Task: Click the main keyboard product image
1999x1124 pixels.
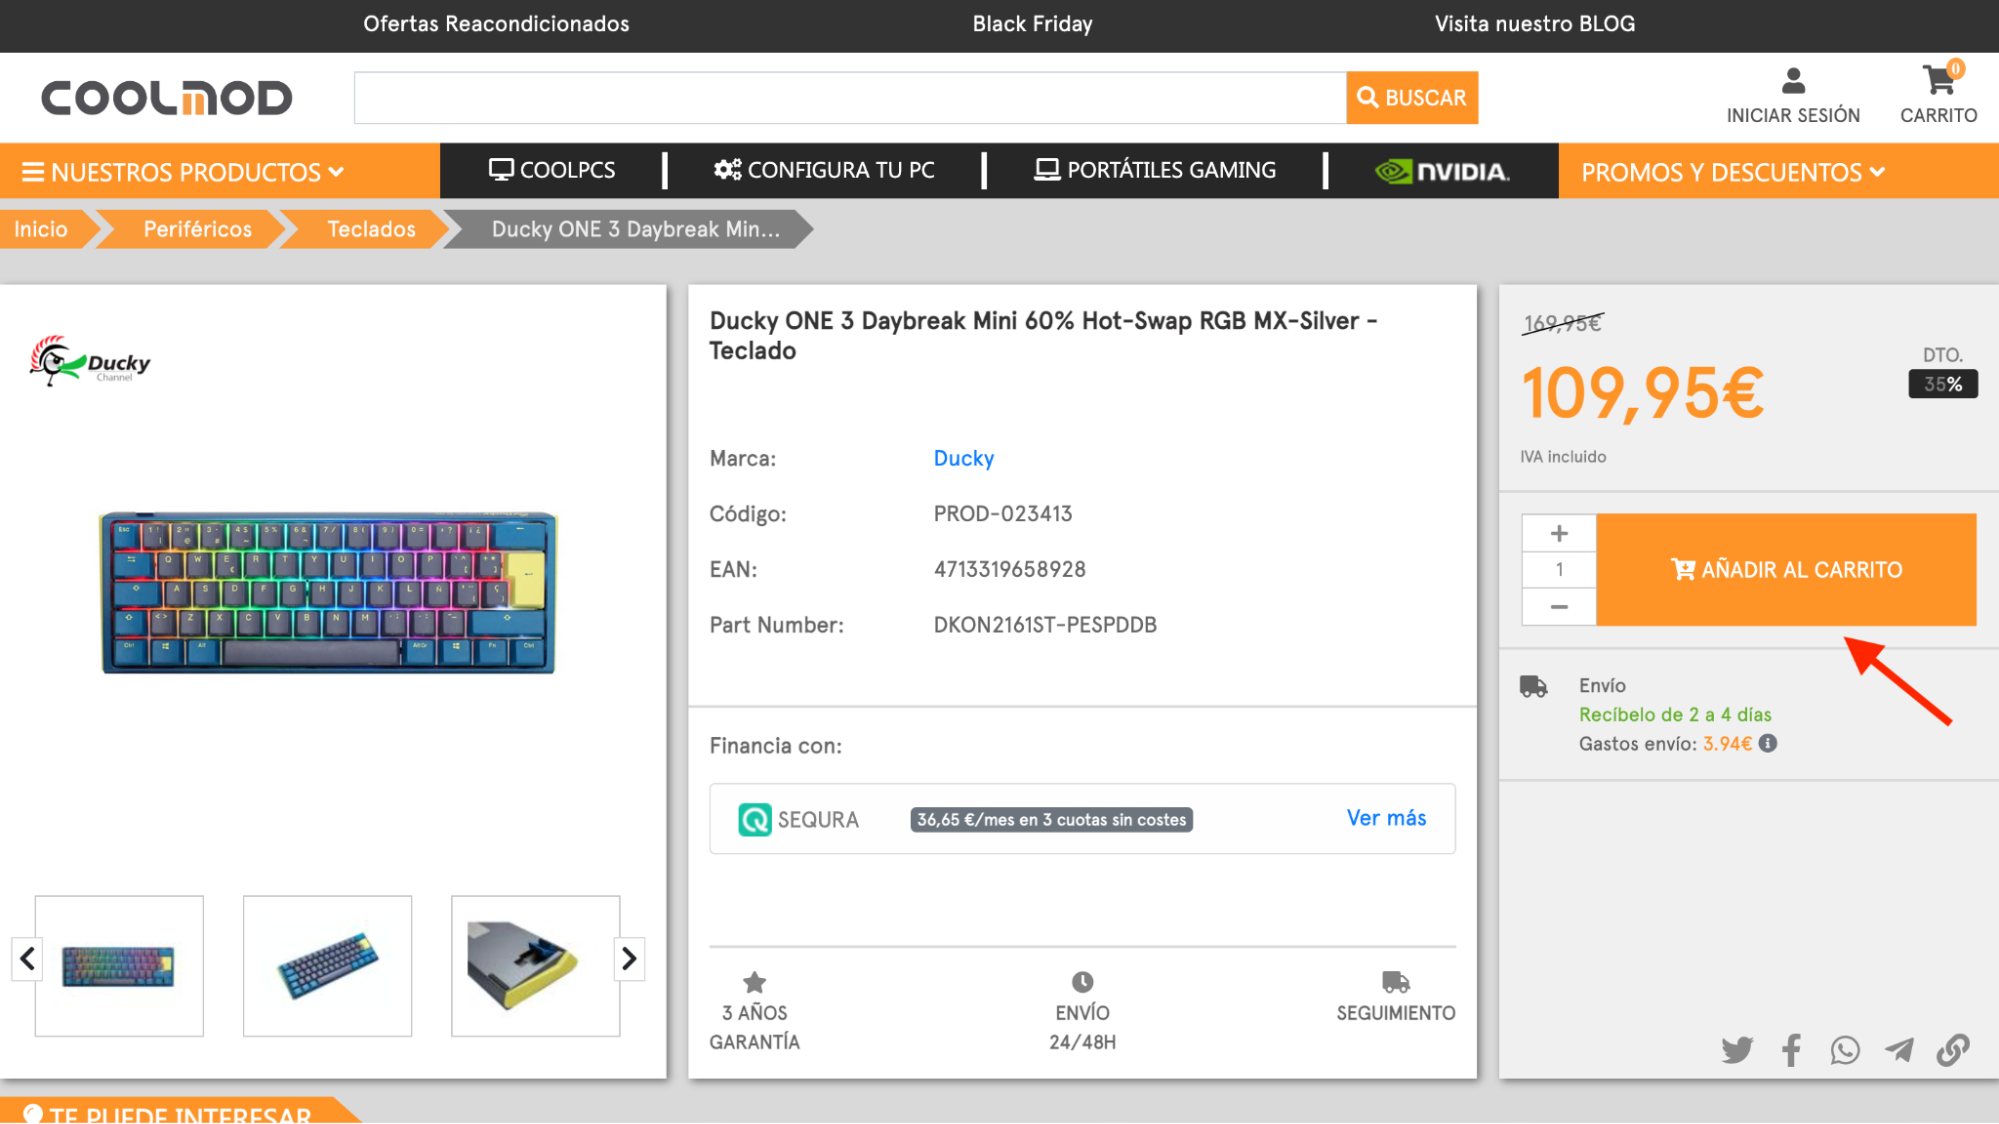Action: click(x=328, y=592)
